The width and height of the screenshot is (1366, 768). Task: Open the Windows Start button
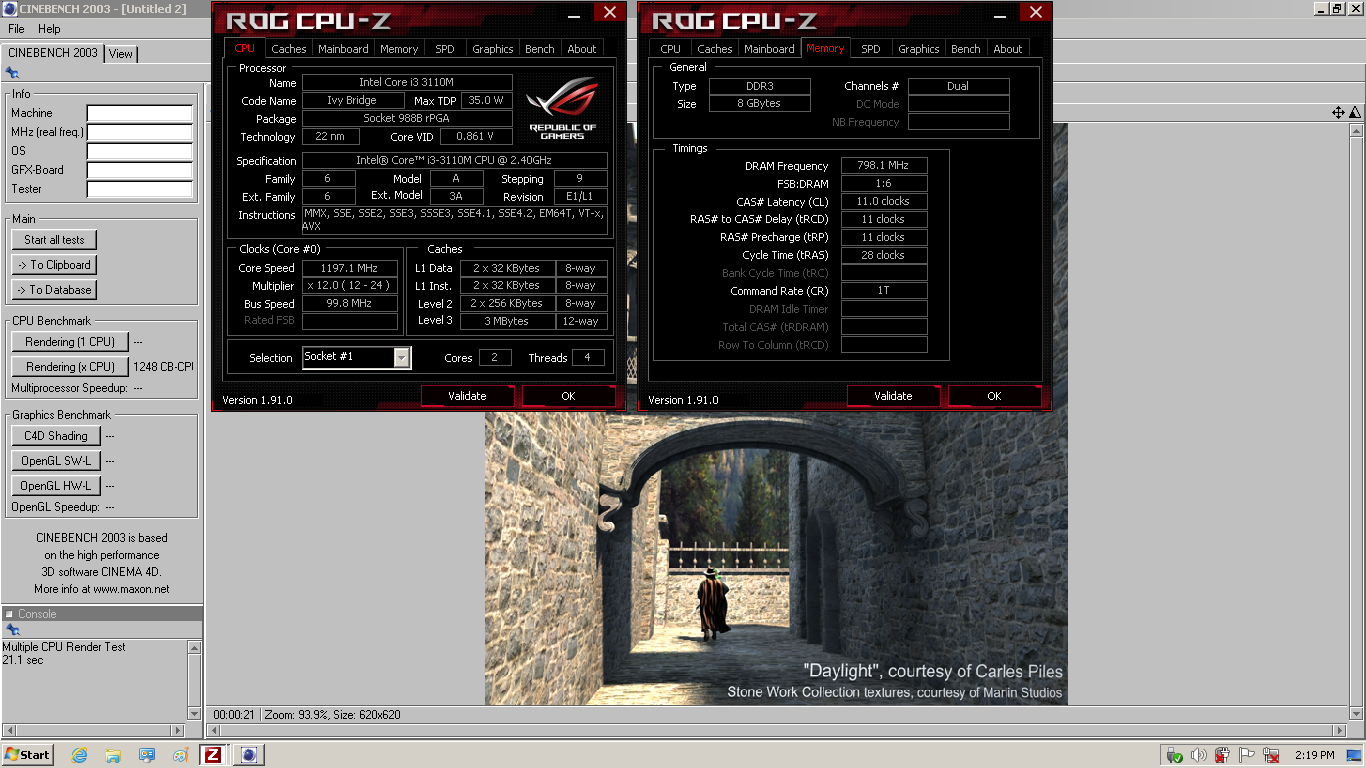[28, 755]
